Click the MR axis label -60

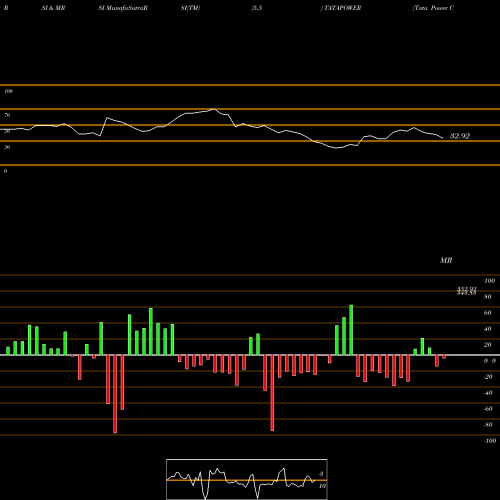coord(488,409)
